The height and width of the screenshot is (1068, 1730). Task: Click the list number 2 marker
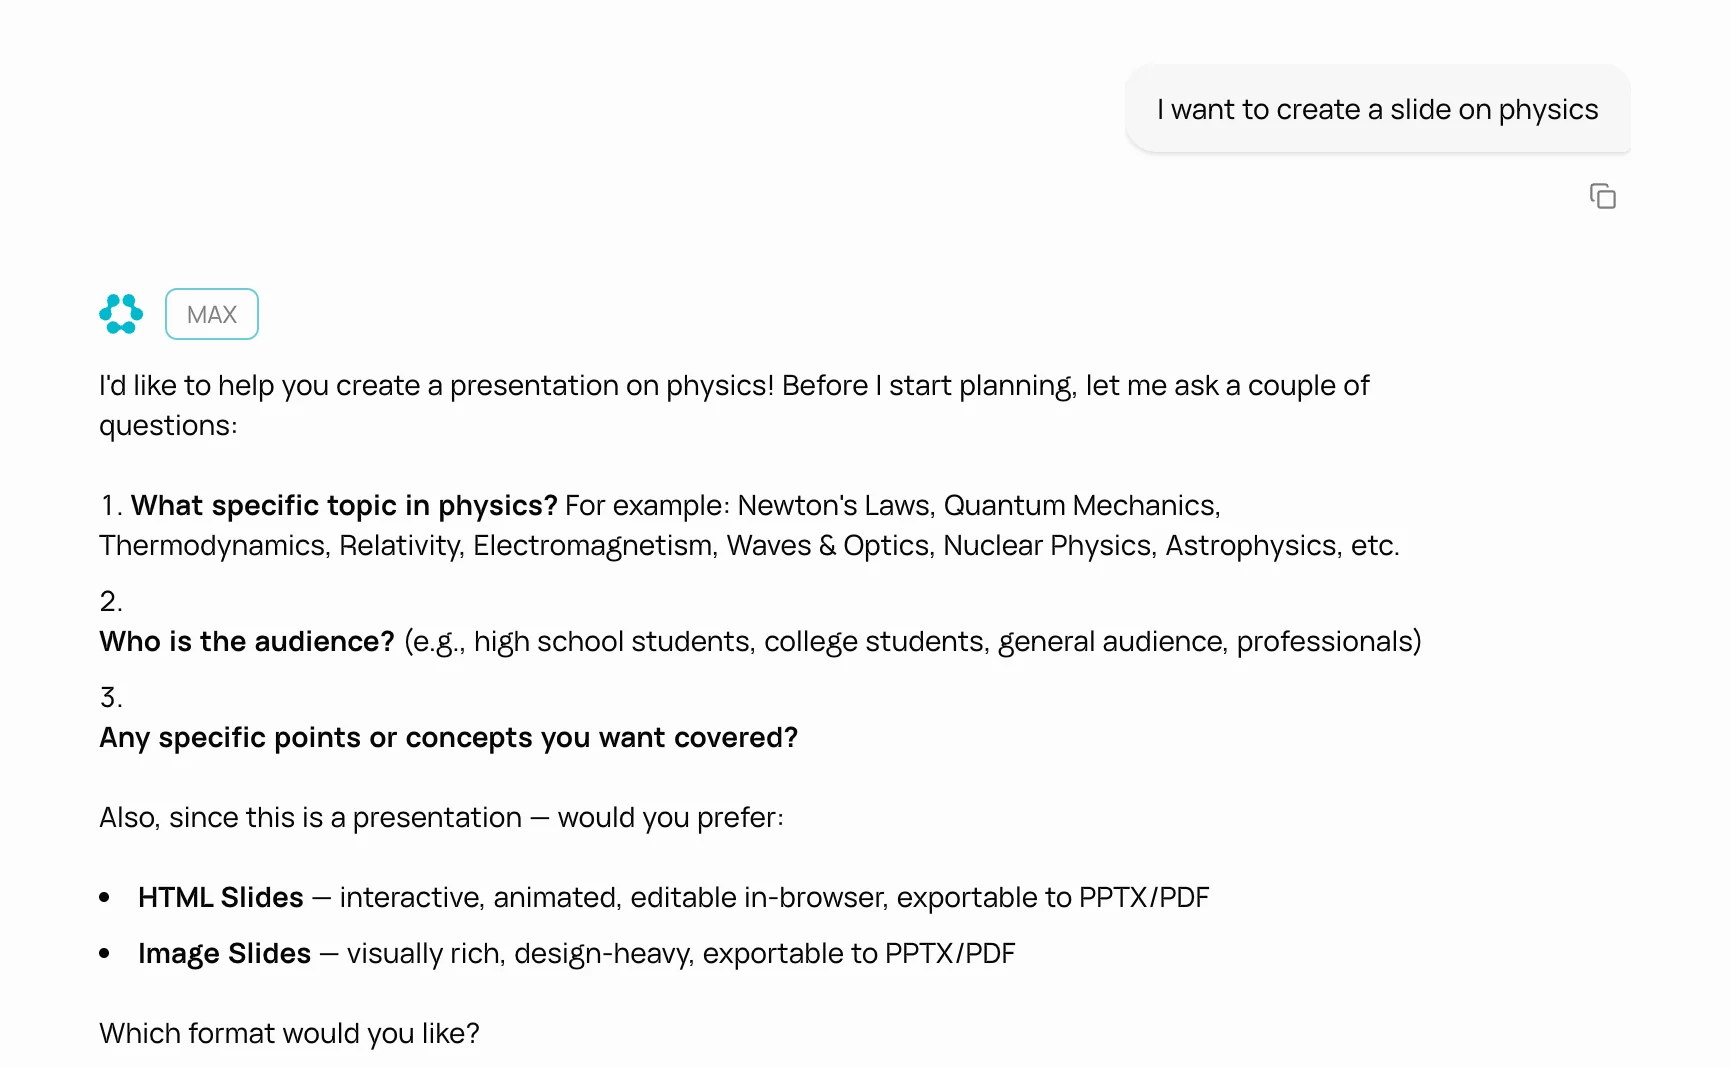pyautogui.click(x=110, y=601)
